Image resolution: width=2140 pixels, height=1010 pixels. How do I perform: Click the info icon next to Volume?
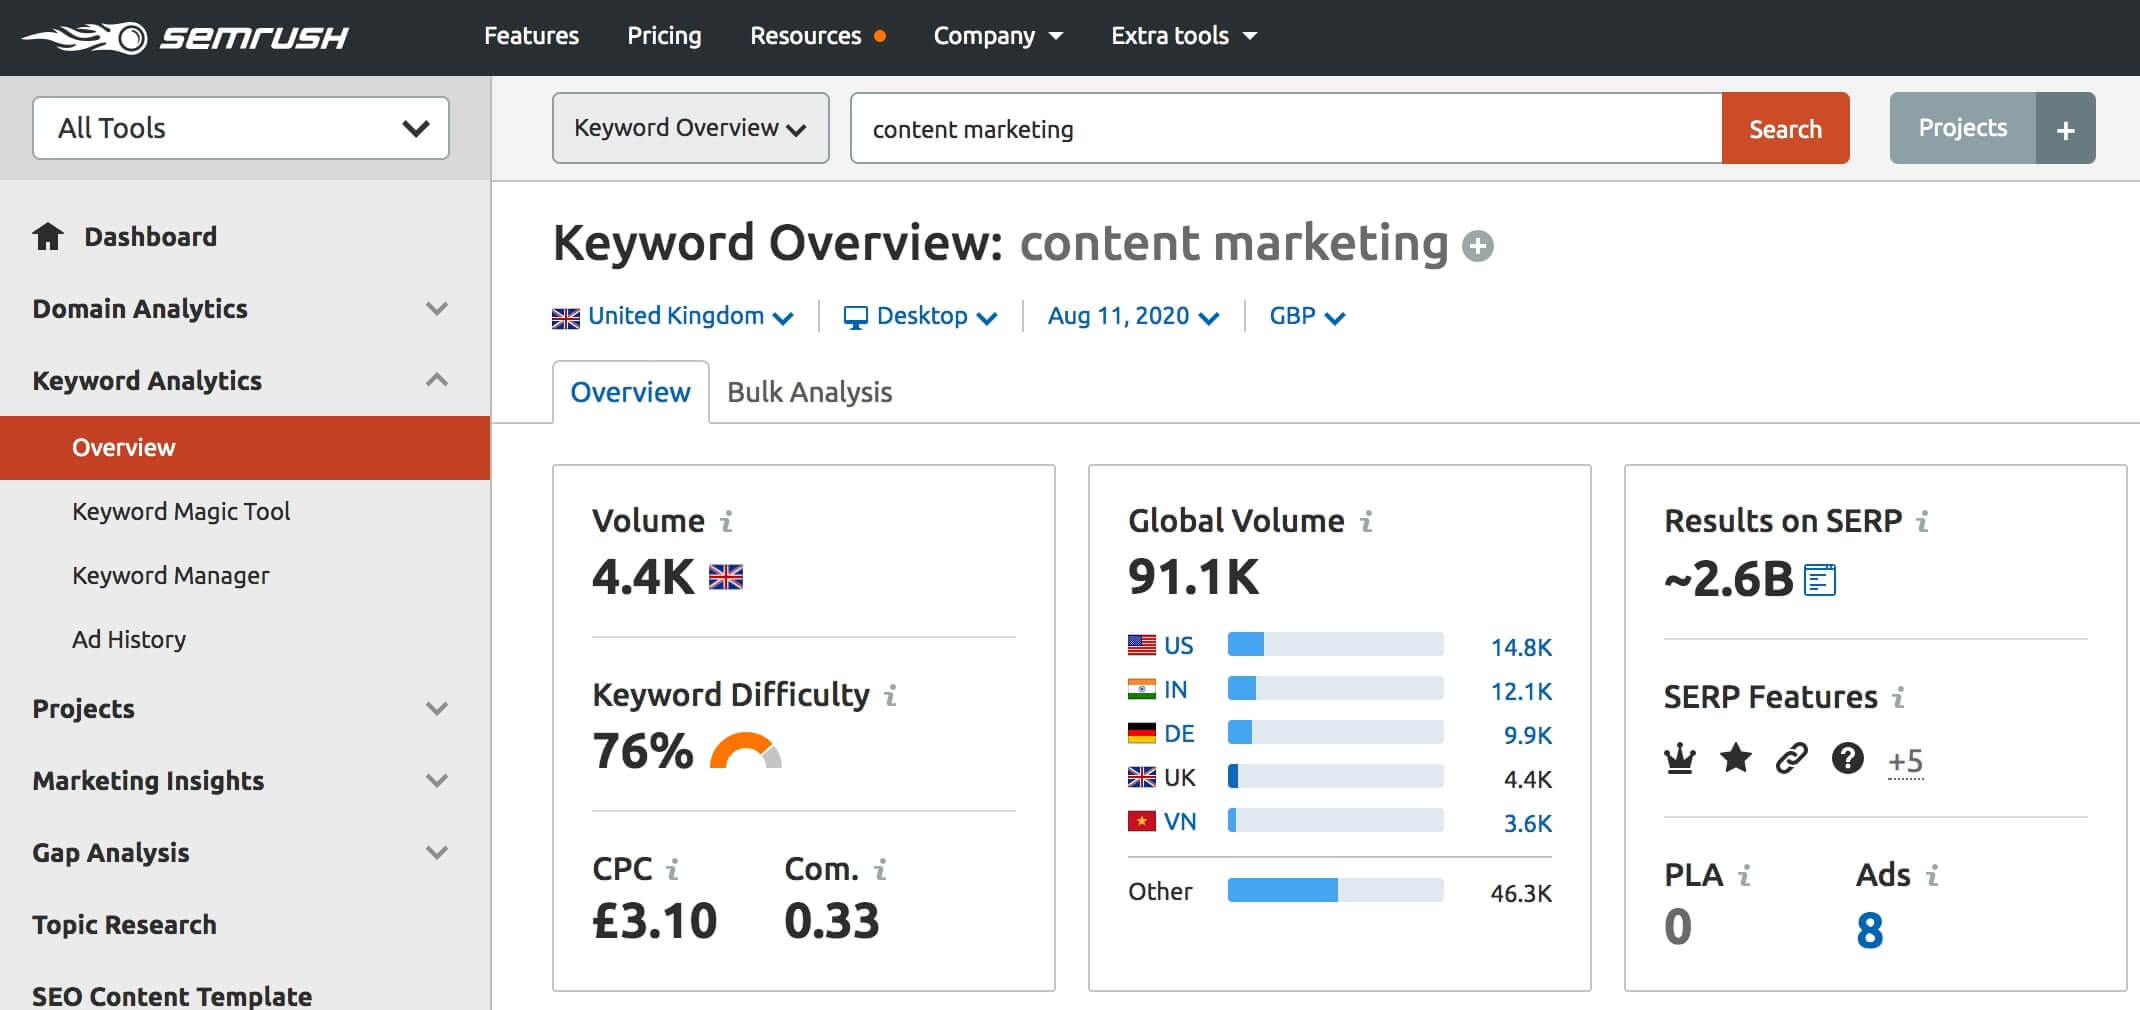pos(728,521)
